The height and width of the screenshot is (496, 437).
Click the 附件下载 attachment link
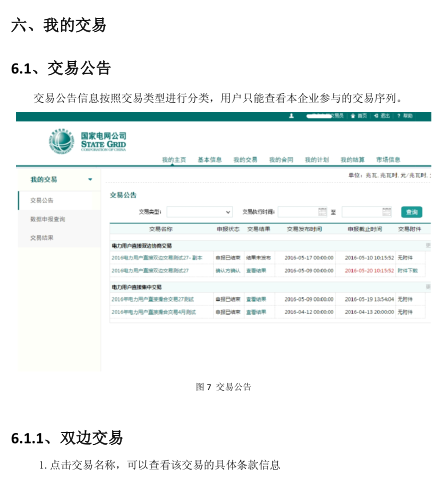click(x=407, y=270)
